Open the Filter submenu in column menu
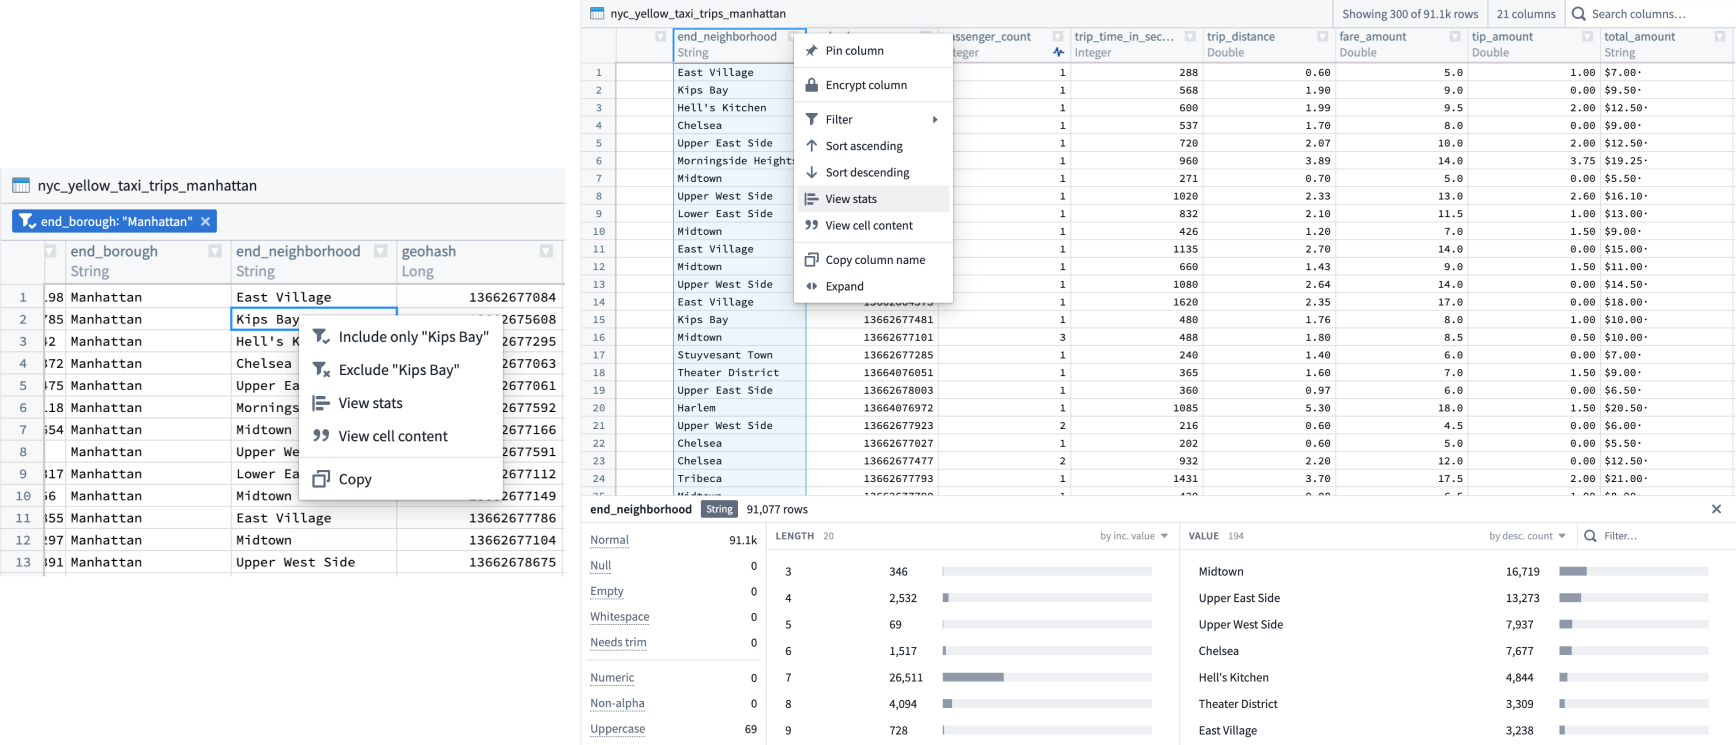Image resolution: width=1736 pixels, height=745 pixels. click(872, 120)
